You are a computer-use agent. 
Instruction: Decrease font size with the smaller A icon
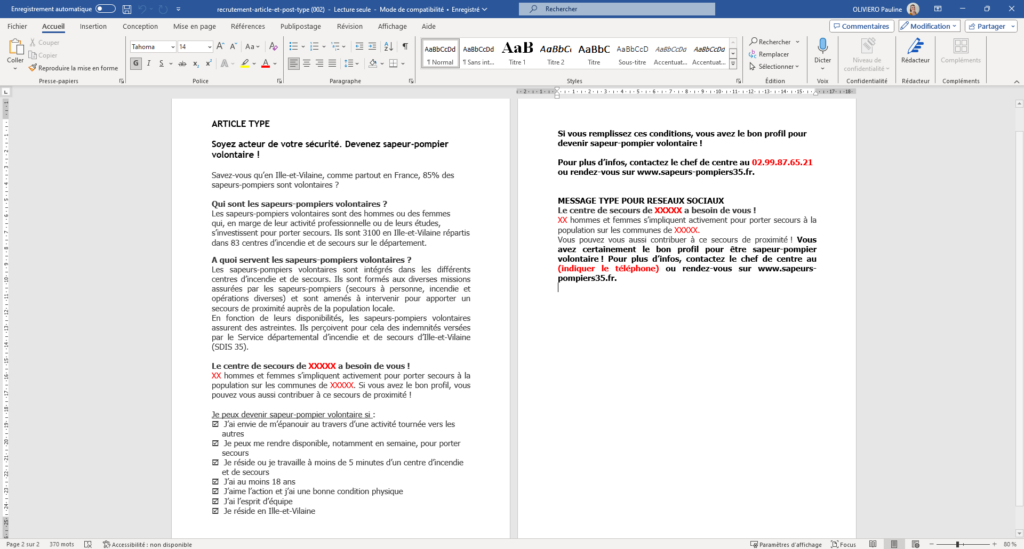point(233,46)
